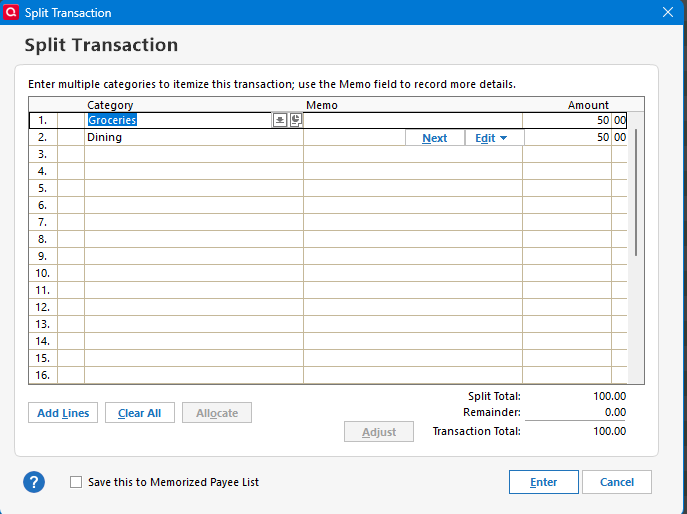Click row number 16. in split list
687x514 pixels.
42,375
